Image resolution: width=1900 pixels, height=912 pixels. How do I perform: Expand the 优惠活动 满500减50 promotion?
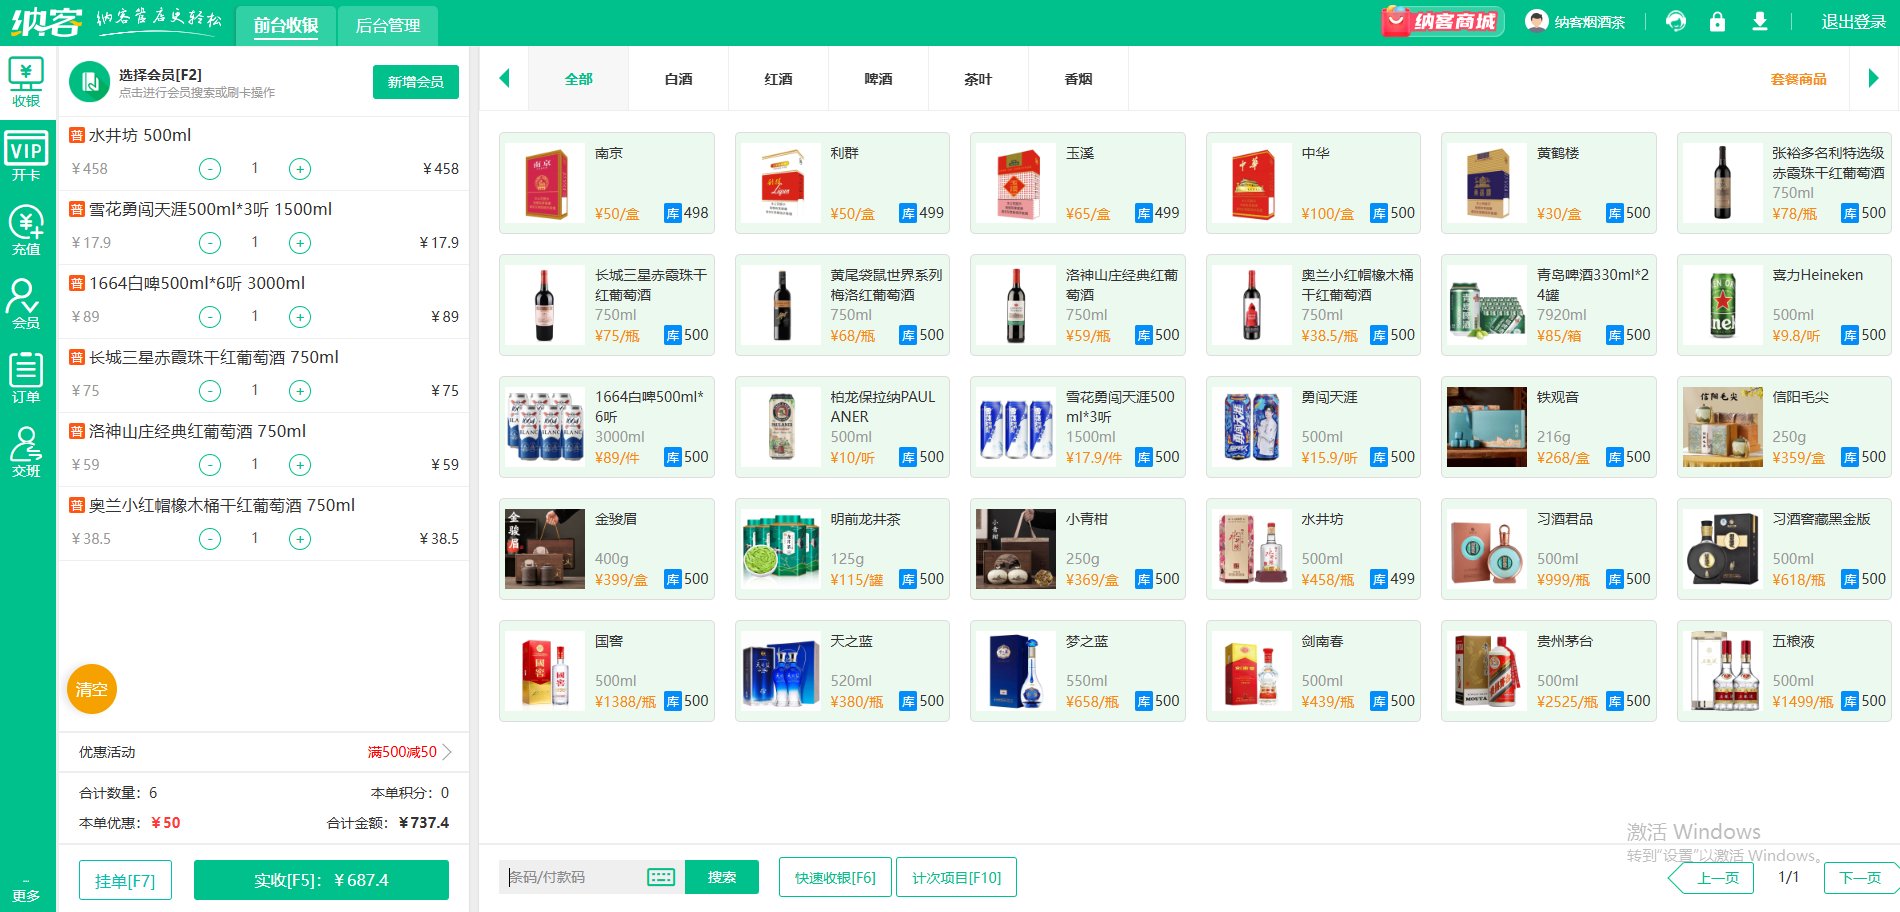[x=264, y=752]
